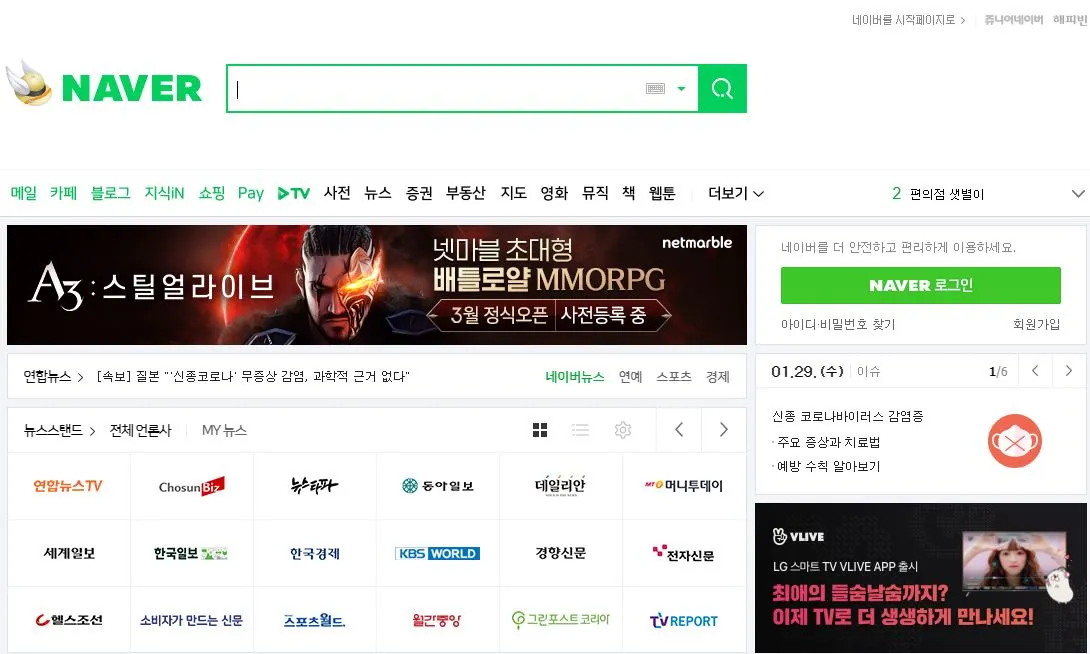
Task: Open the 연합뉴스 headline source link
Action: [53, 377]
